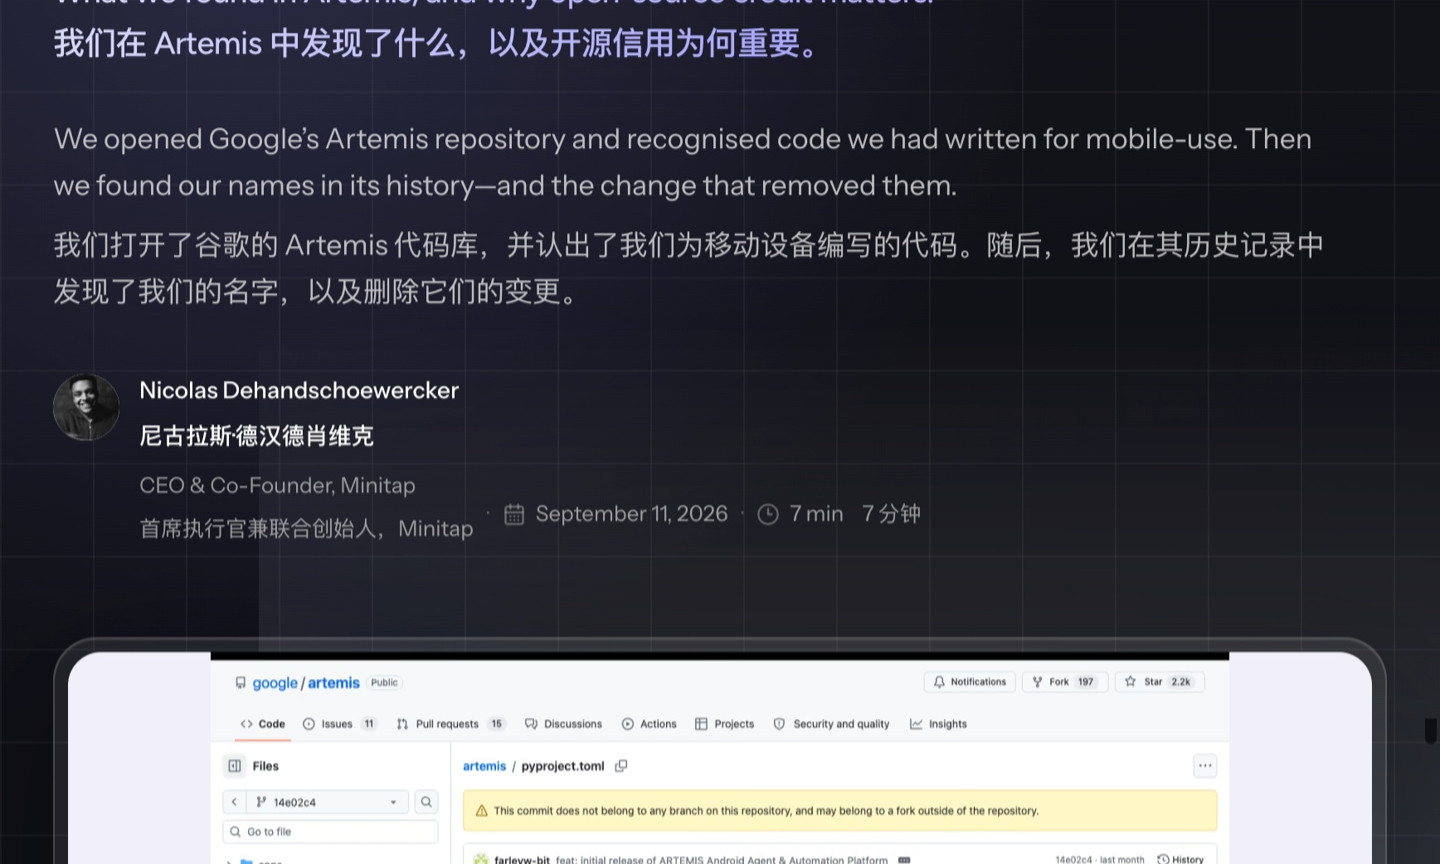Open the artemis repository name link in header
This screenshot has width=1440, height=864.
[333, 683]
